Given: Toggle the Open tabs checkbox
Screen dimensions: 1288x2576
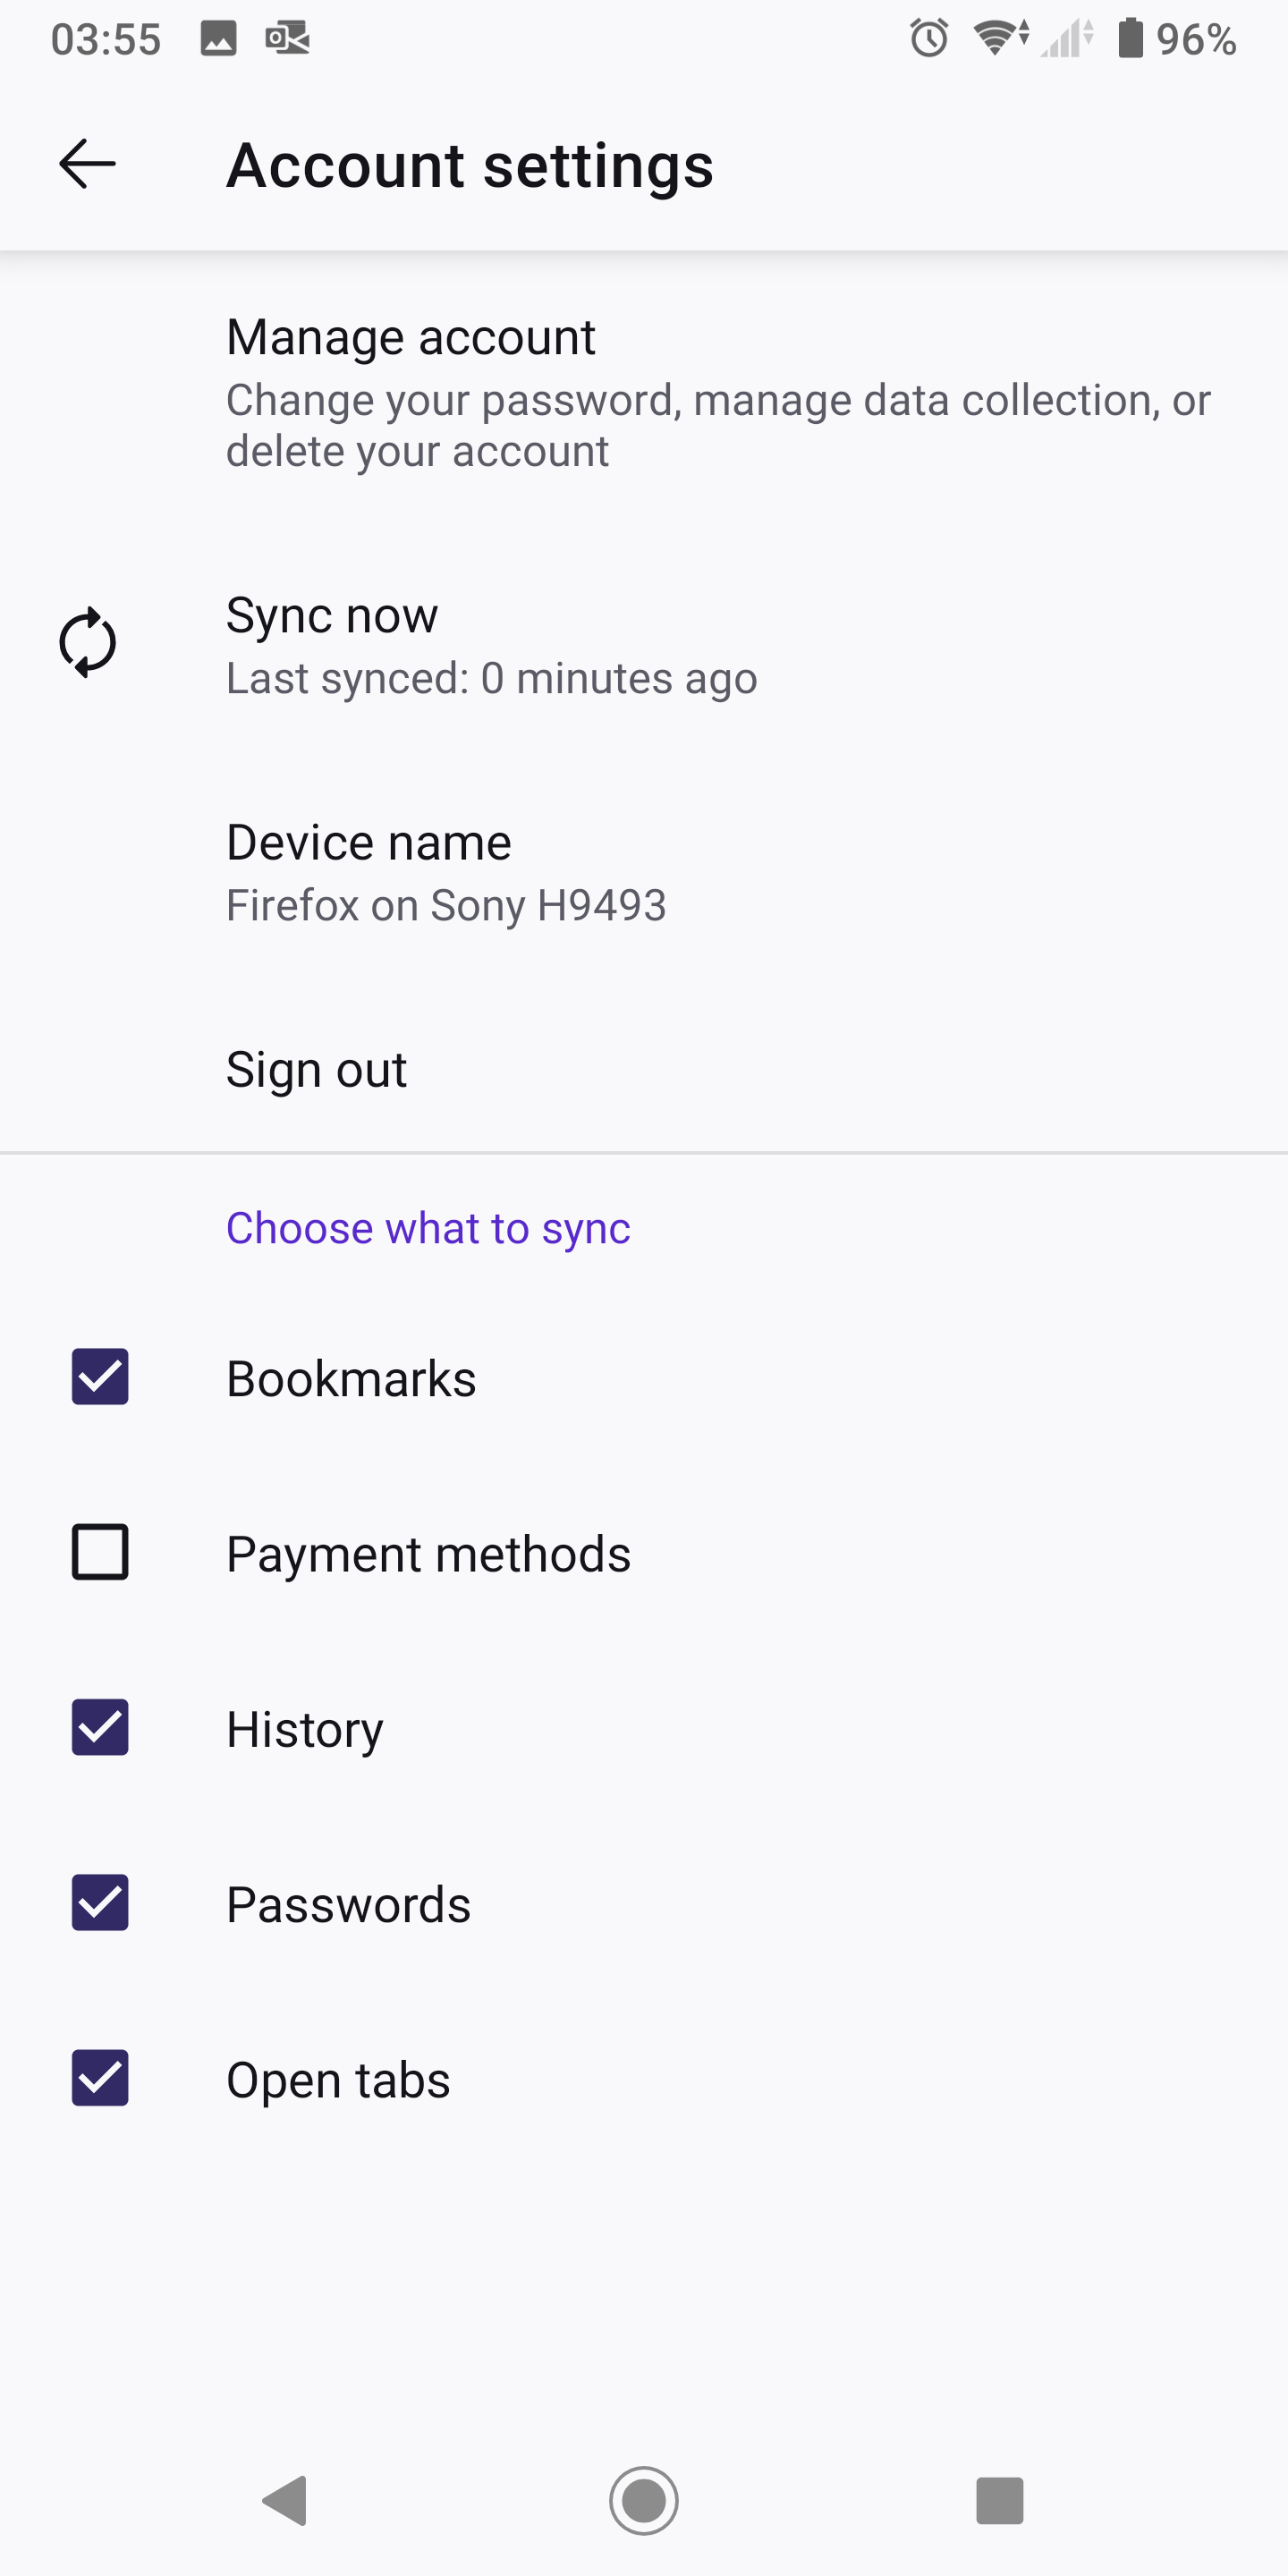Looking at the screenshot, I should [x=100, y=2078].
